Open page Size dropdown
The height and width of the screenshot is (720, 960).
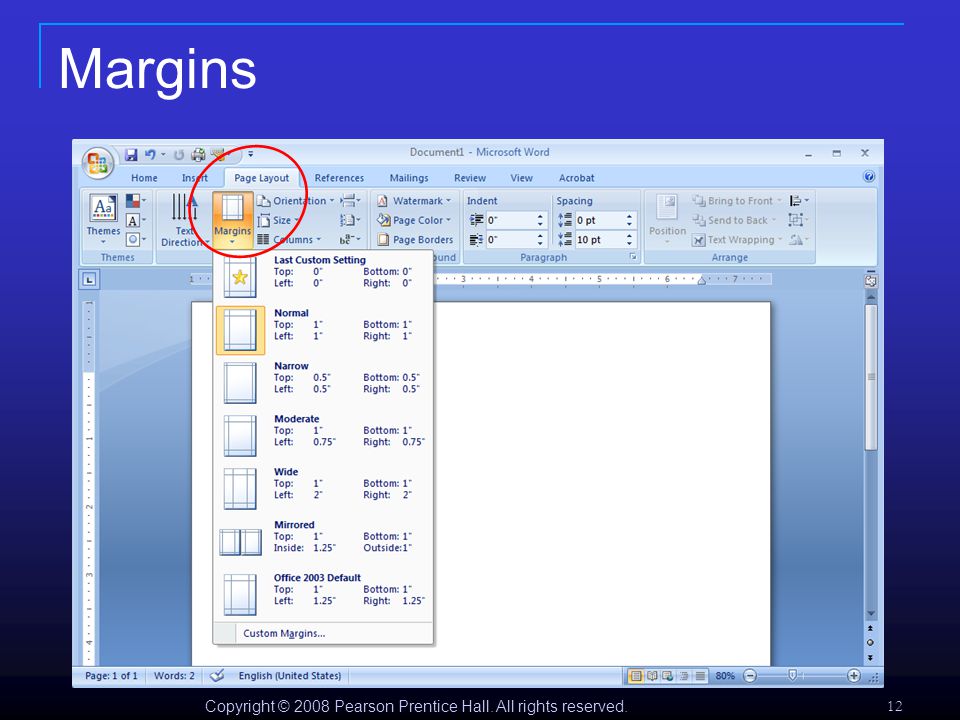(279, 220)
